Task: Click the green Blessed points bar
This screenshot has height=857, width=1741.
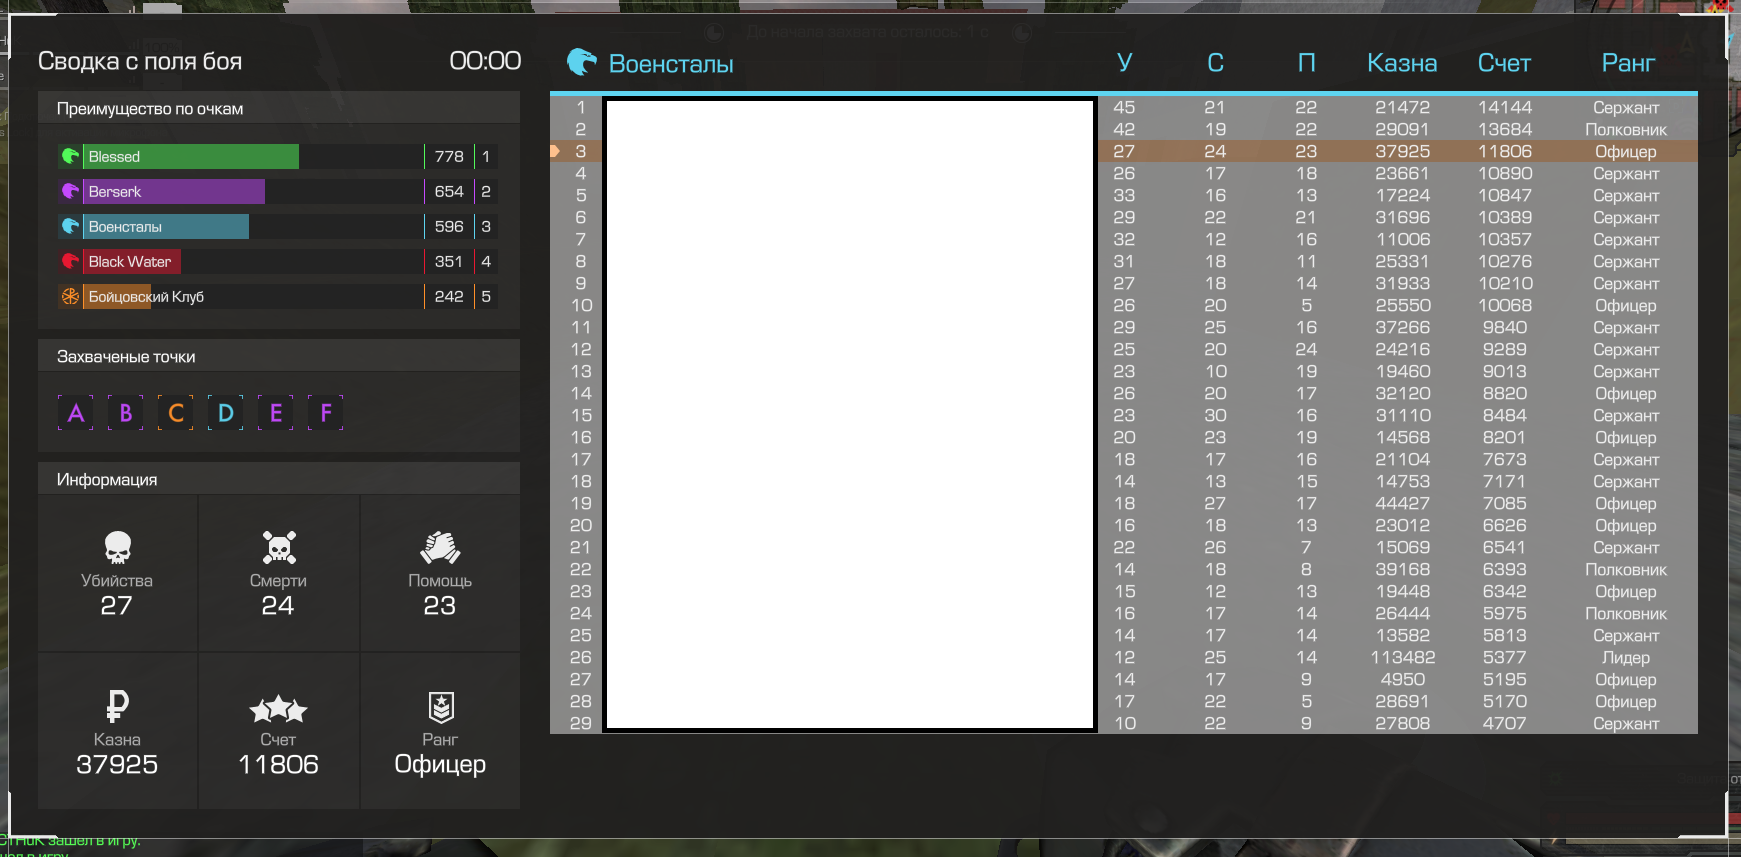Action: (x=191, y=156)
